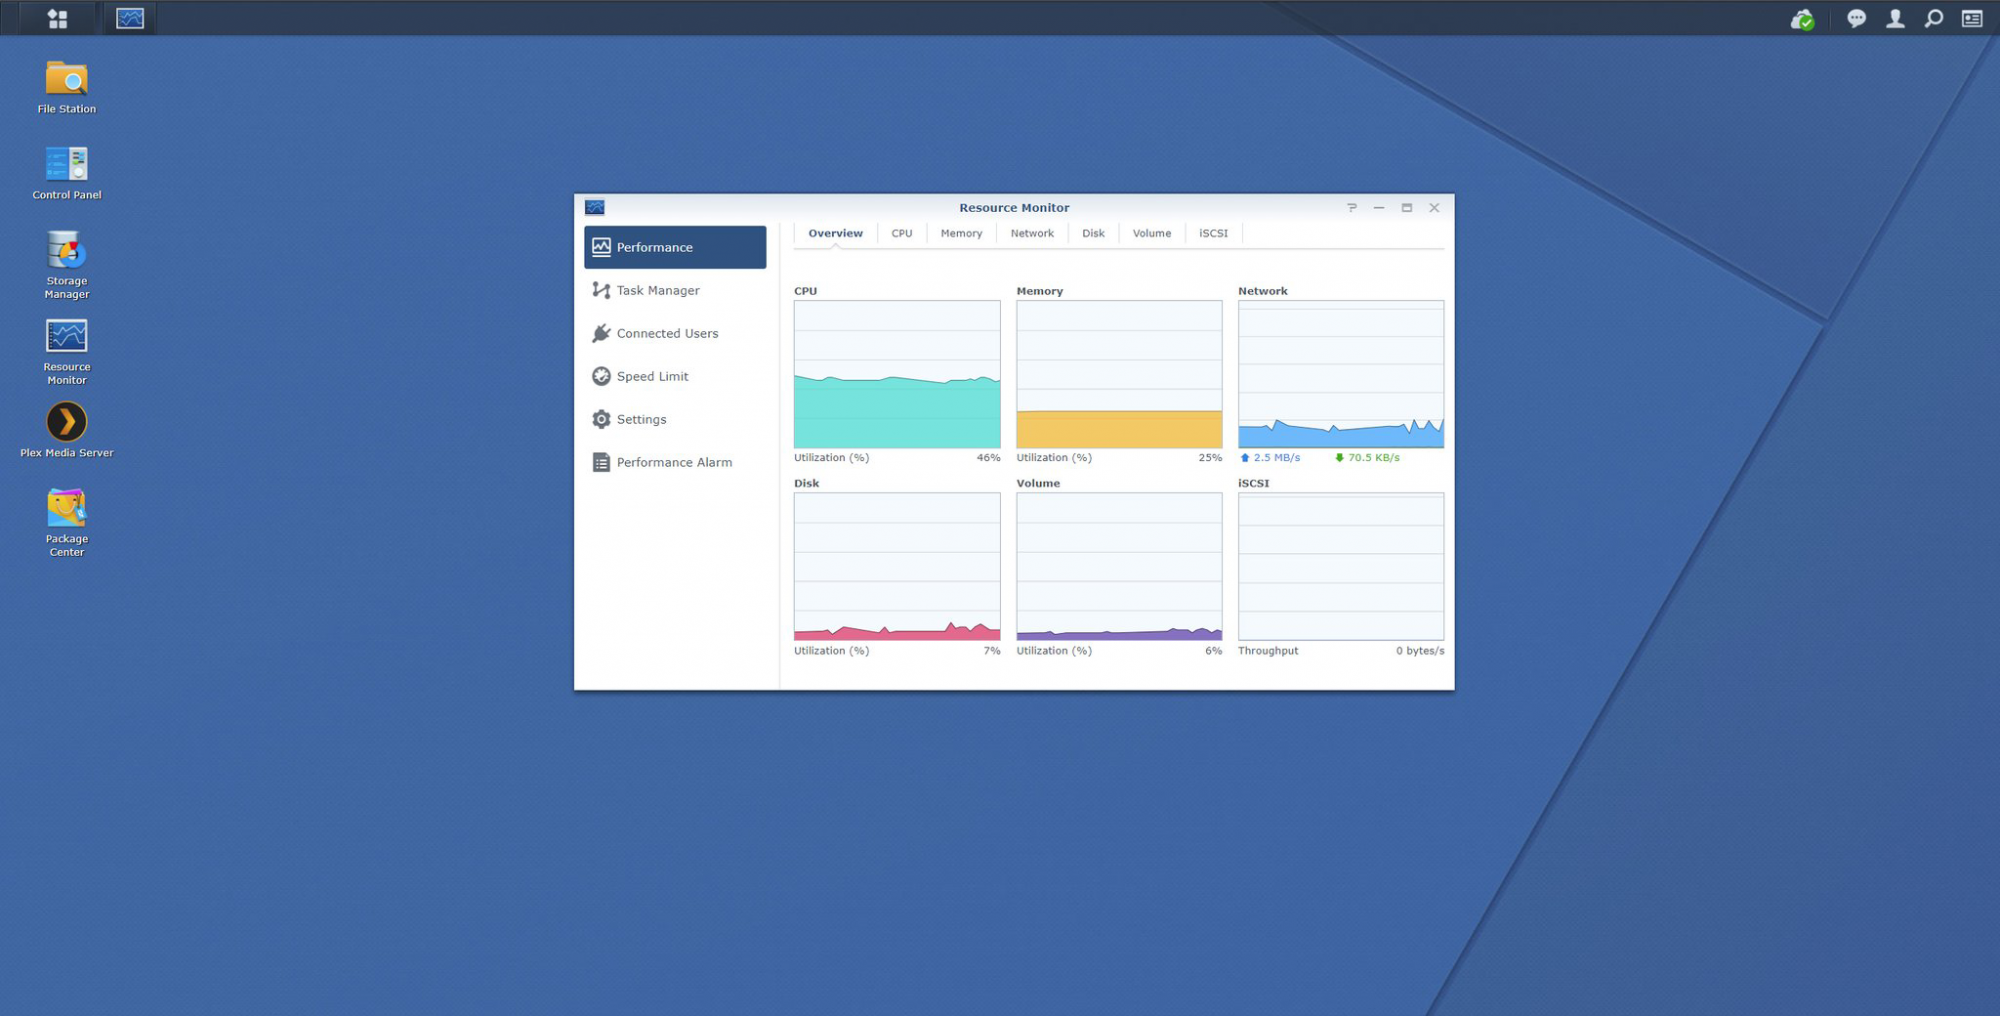The height and width of the screenshot is (1016, 2000).
Task: Select Performance in the sidebar
Action: pyautogui.click(x=675, y=247)
